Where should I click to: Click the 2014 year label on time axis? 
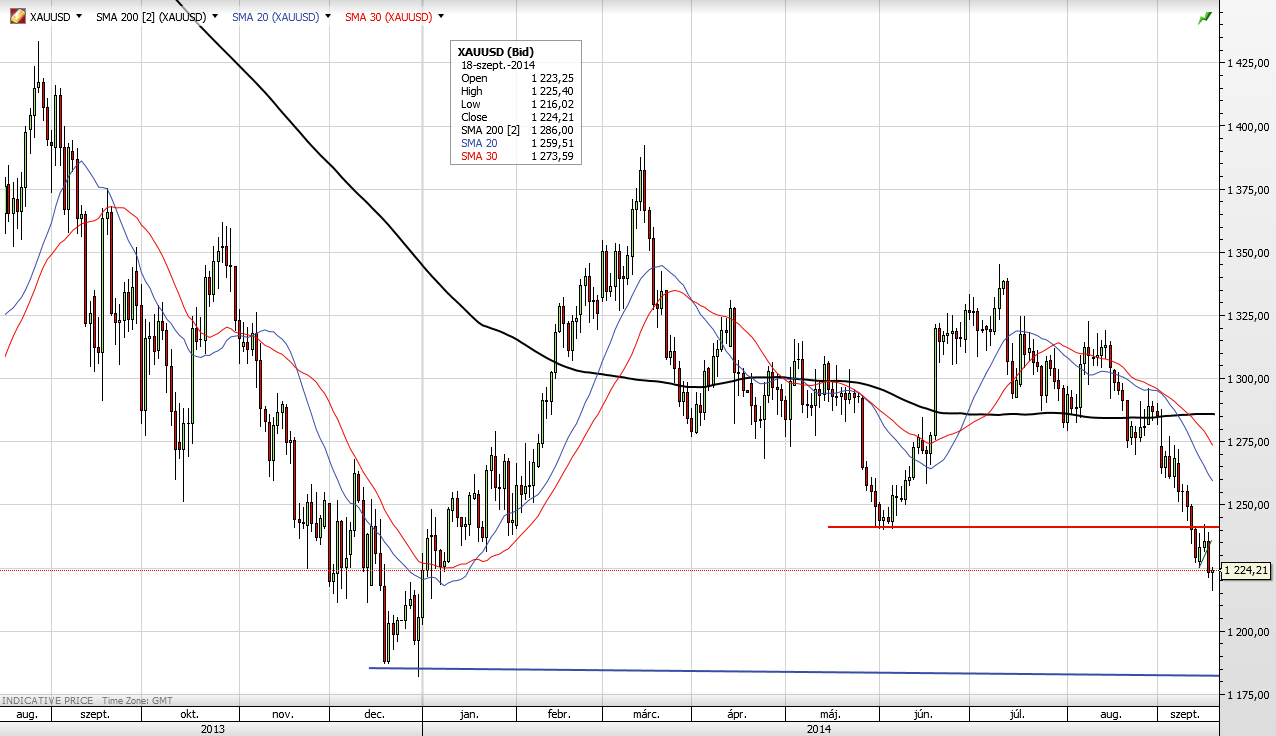coord(818,729)
